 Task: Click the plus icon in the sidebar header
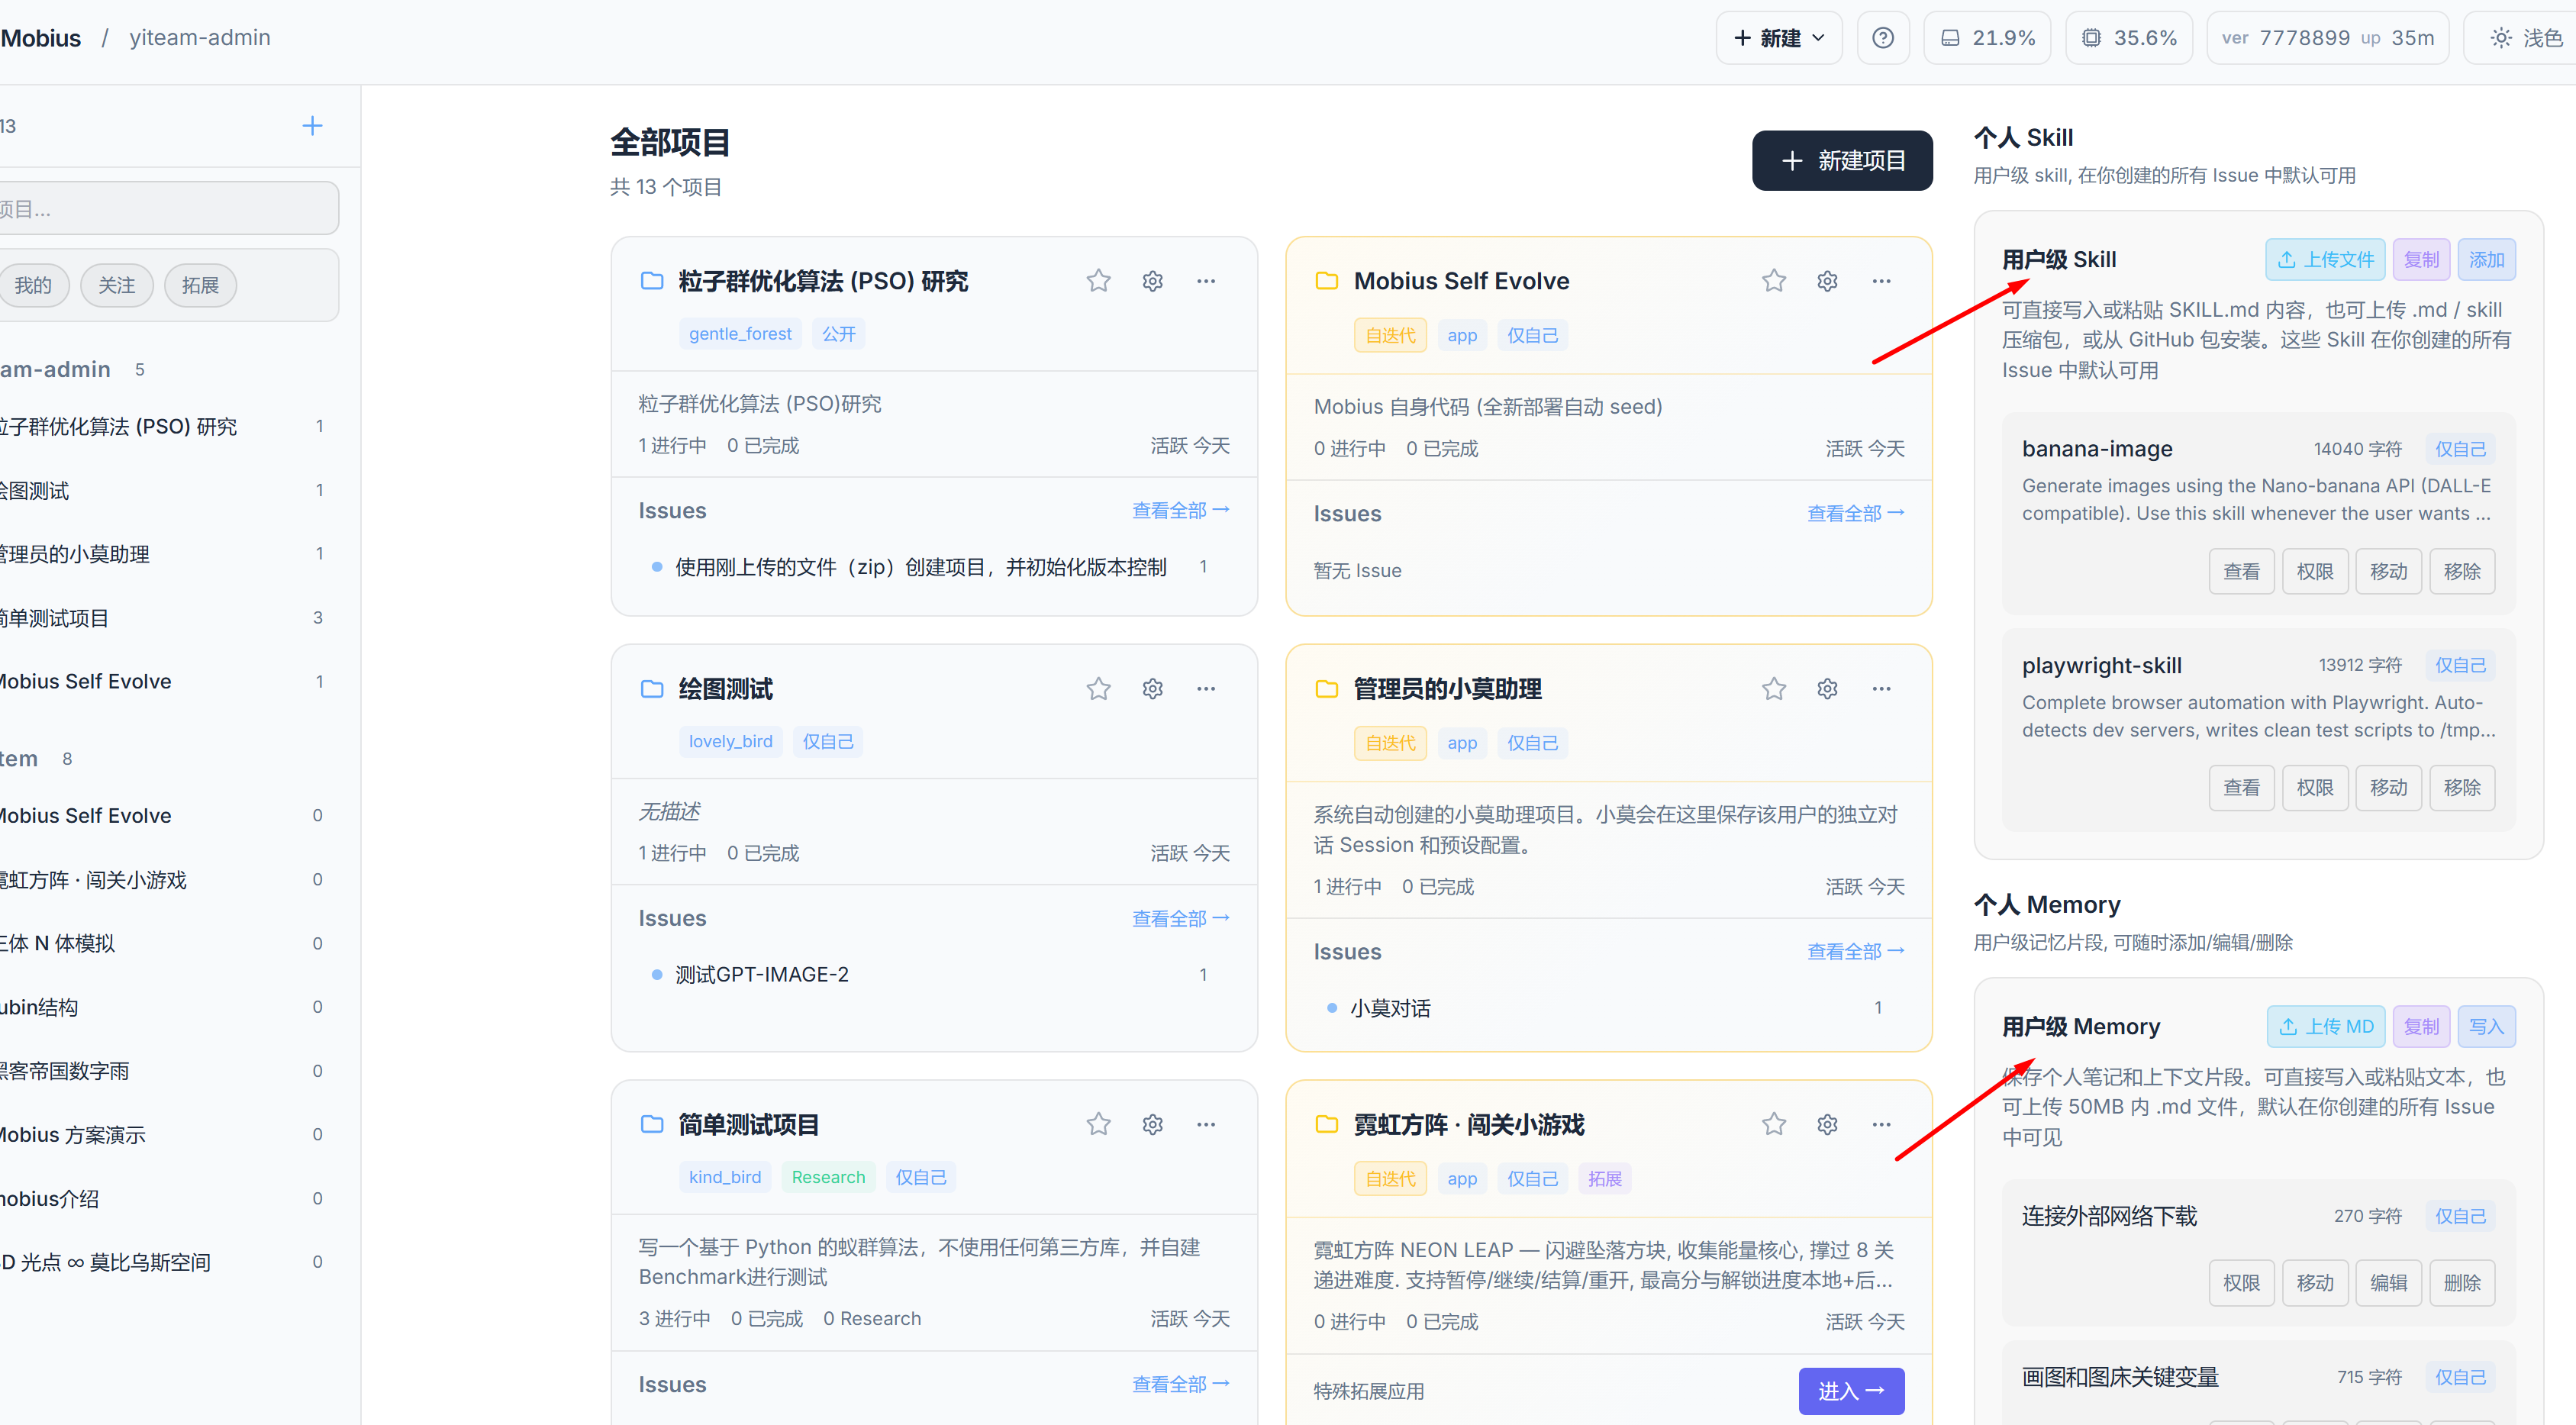click(312, 126)
